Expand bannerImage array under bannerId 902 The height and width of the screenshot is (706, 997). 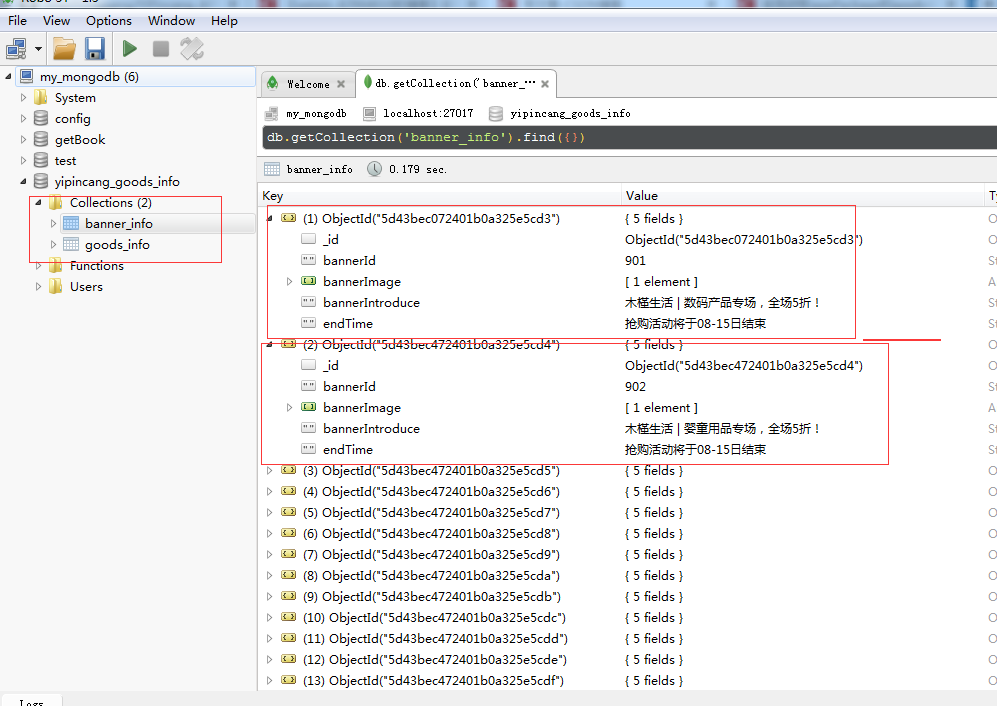click(x=289, y=407)
